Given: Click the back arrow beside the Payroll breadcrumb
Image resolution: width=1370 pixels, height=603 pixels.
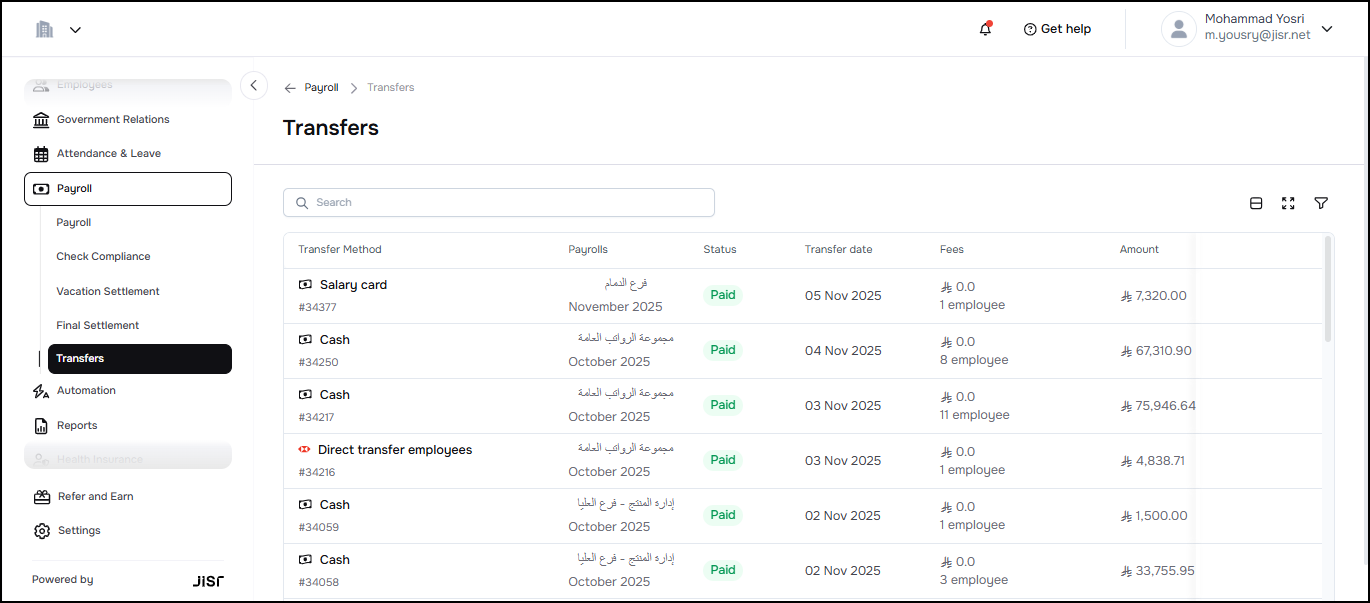Looking at the screenshot, I should click(290, 88).
